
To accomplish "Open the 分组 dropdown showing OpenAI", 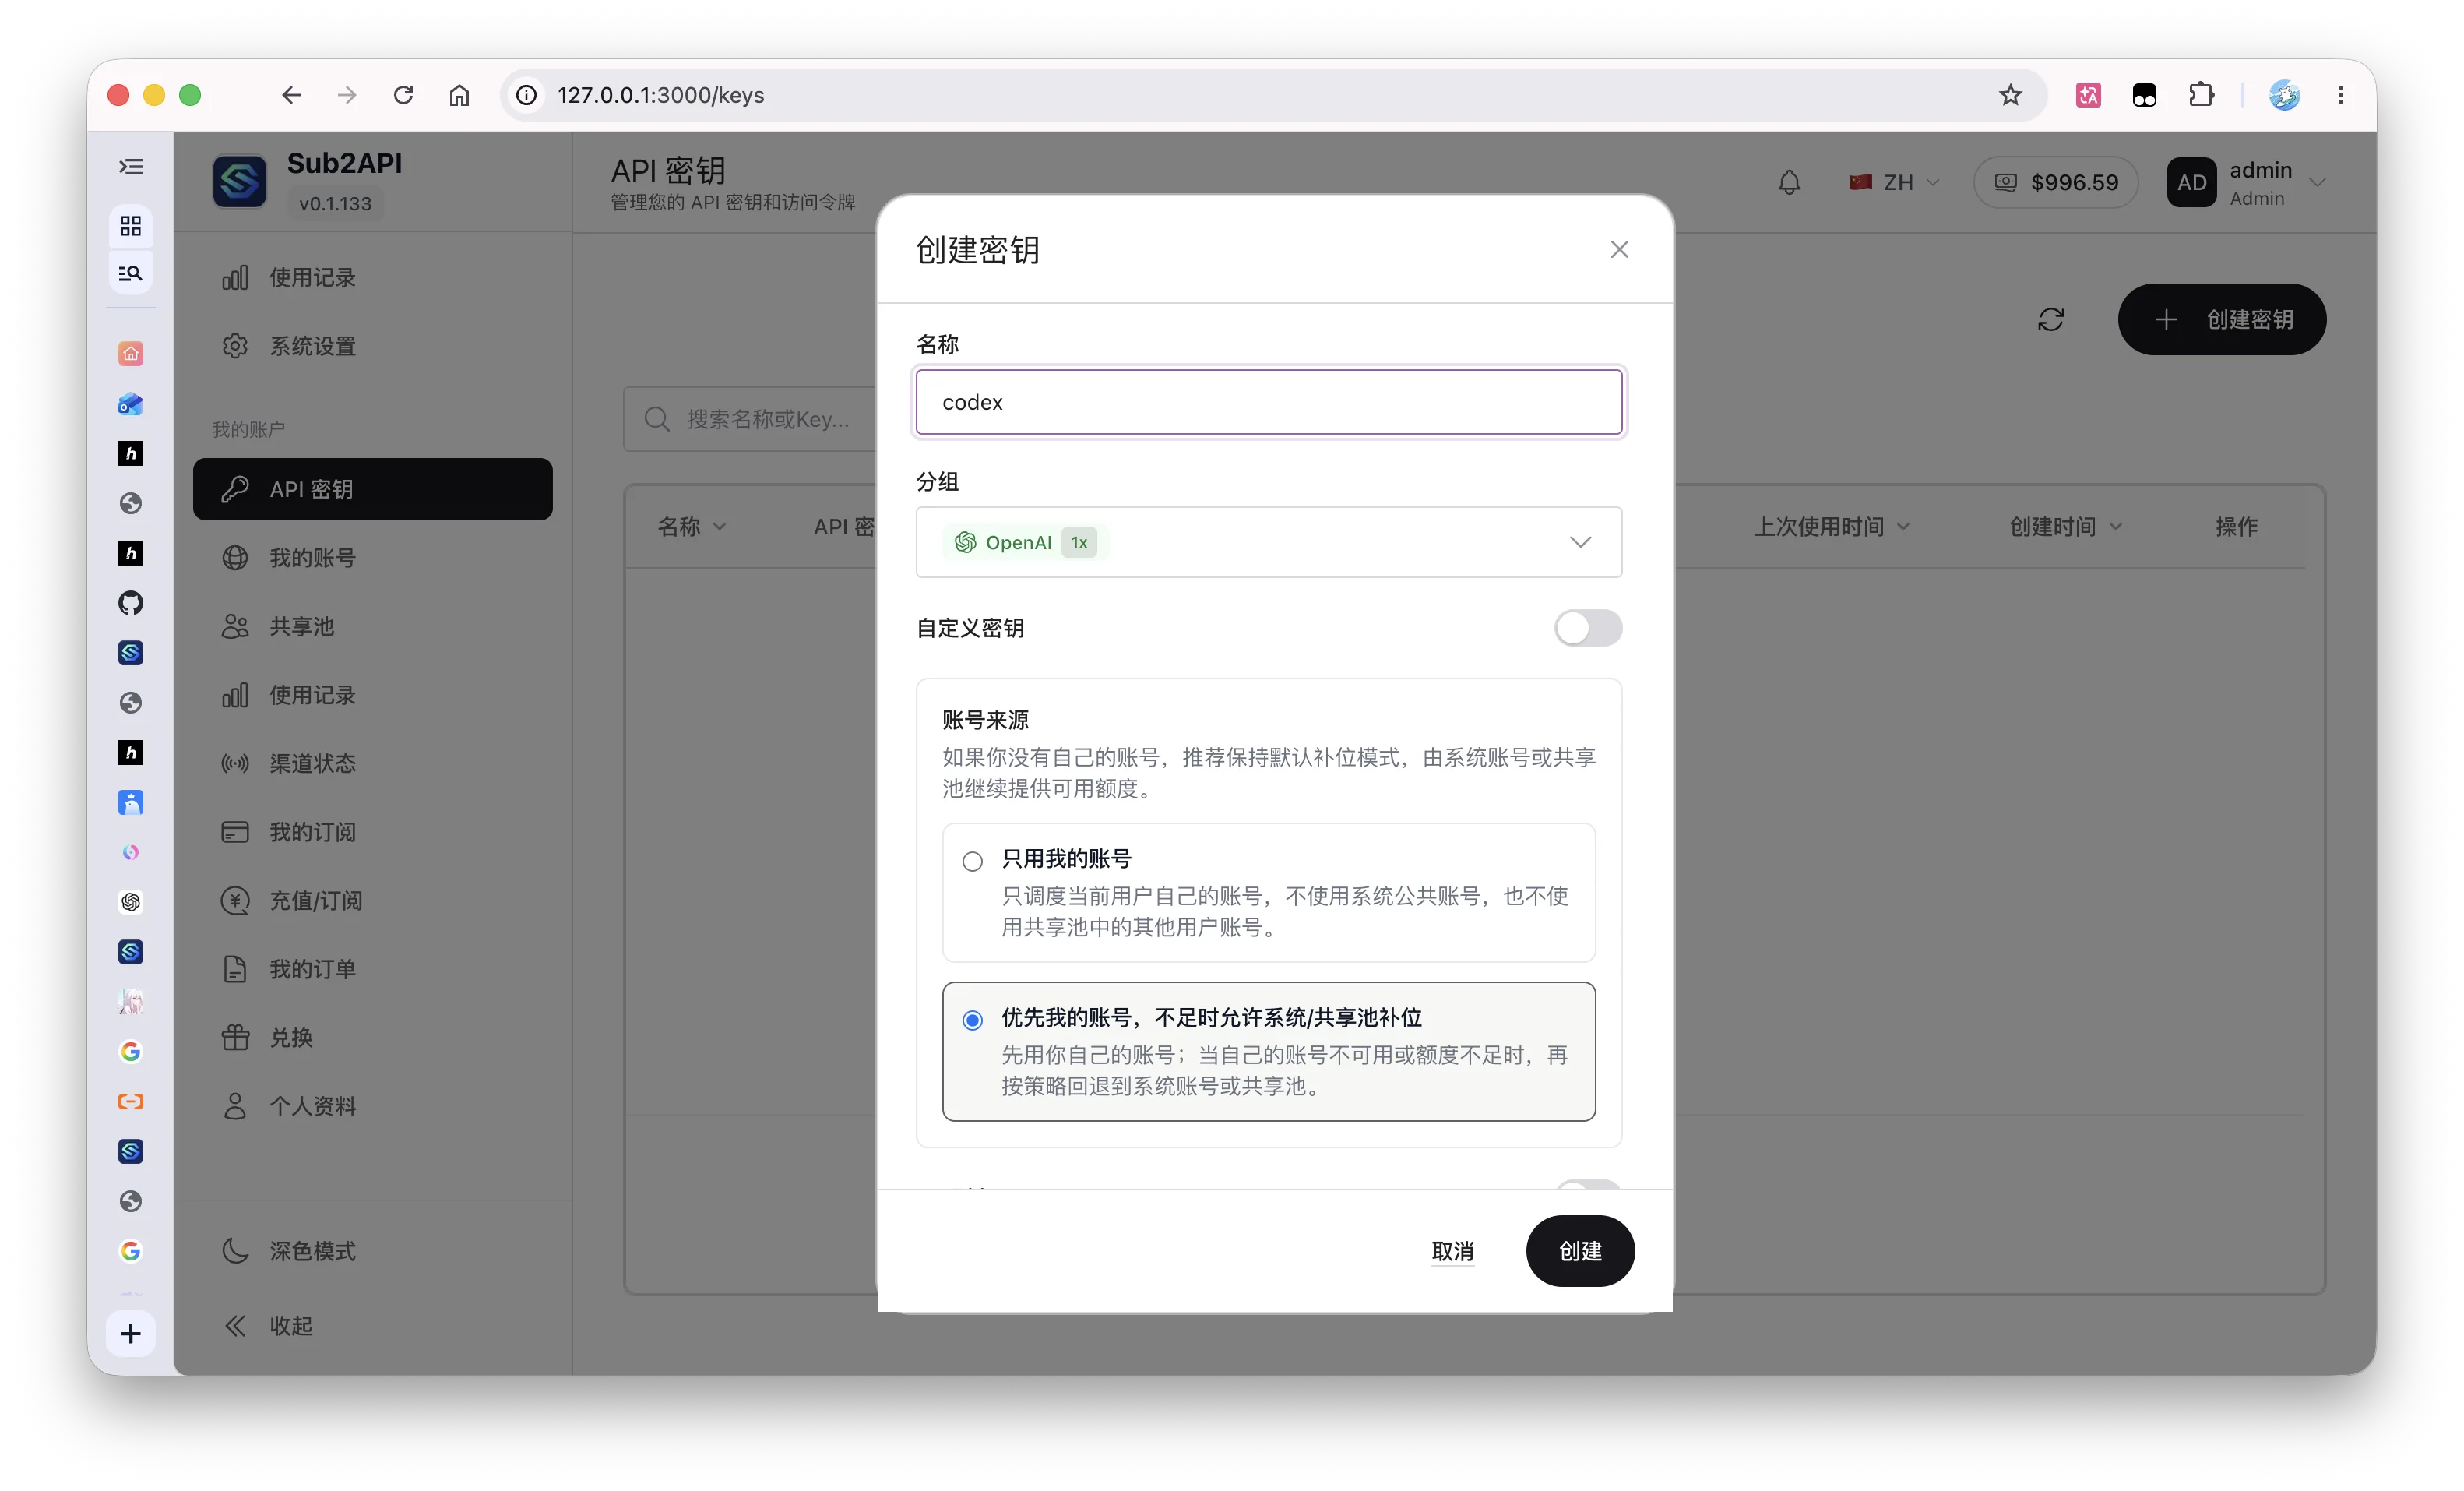I will tap(1268, 542).
